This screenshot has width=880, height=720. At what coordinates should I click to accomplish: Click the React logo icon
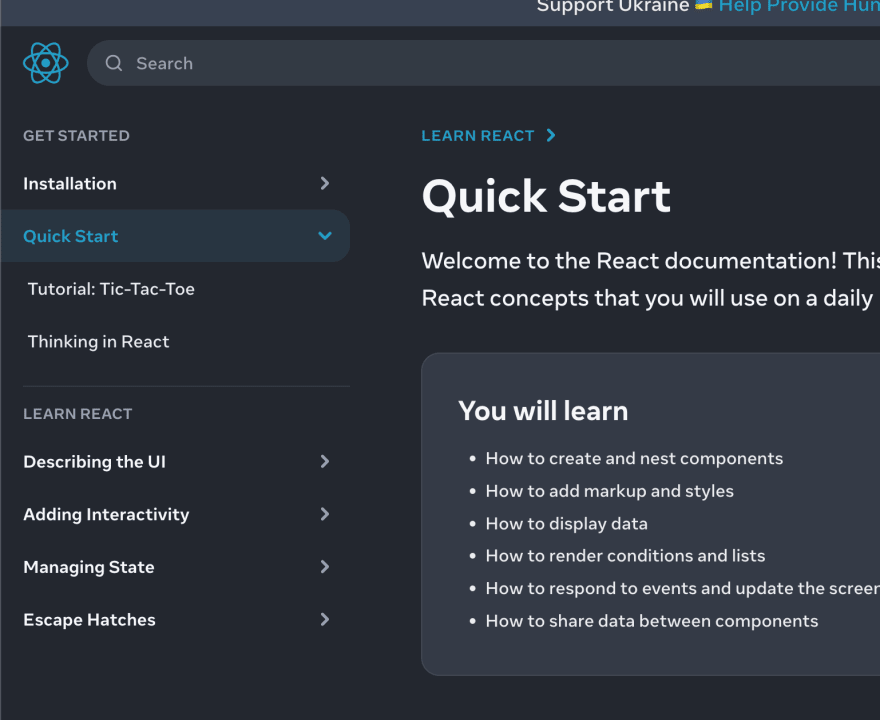(46, 63)
